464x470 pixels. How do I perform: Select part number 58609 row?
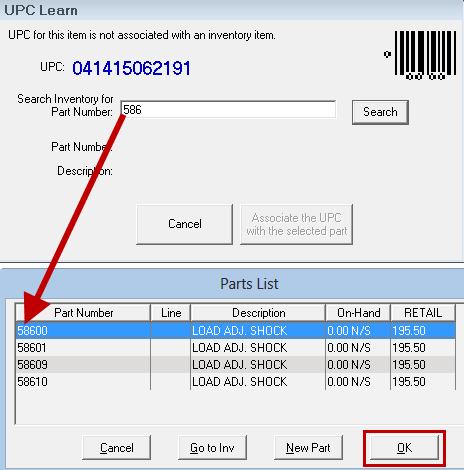coord(236,365)
